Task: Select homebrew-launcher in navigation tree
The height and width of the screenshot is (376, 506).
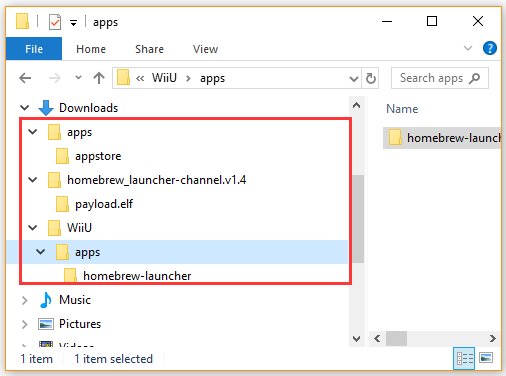Action: point(137,276)
